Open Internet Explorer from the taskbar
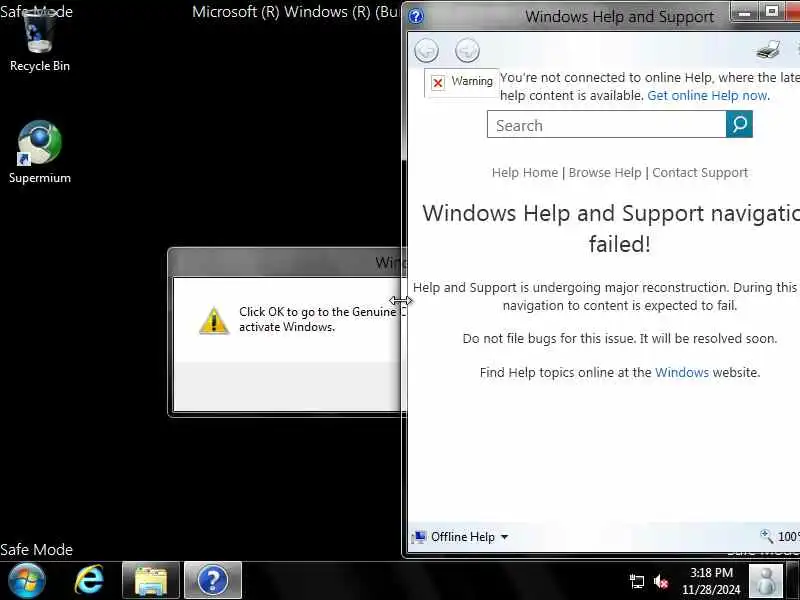The height and width of the screenshot is (600, 800). click(x=89, y=580)
